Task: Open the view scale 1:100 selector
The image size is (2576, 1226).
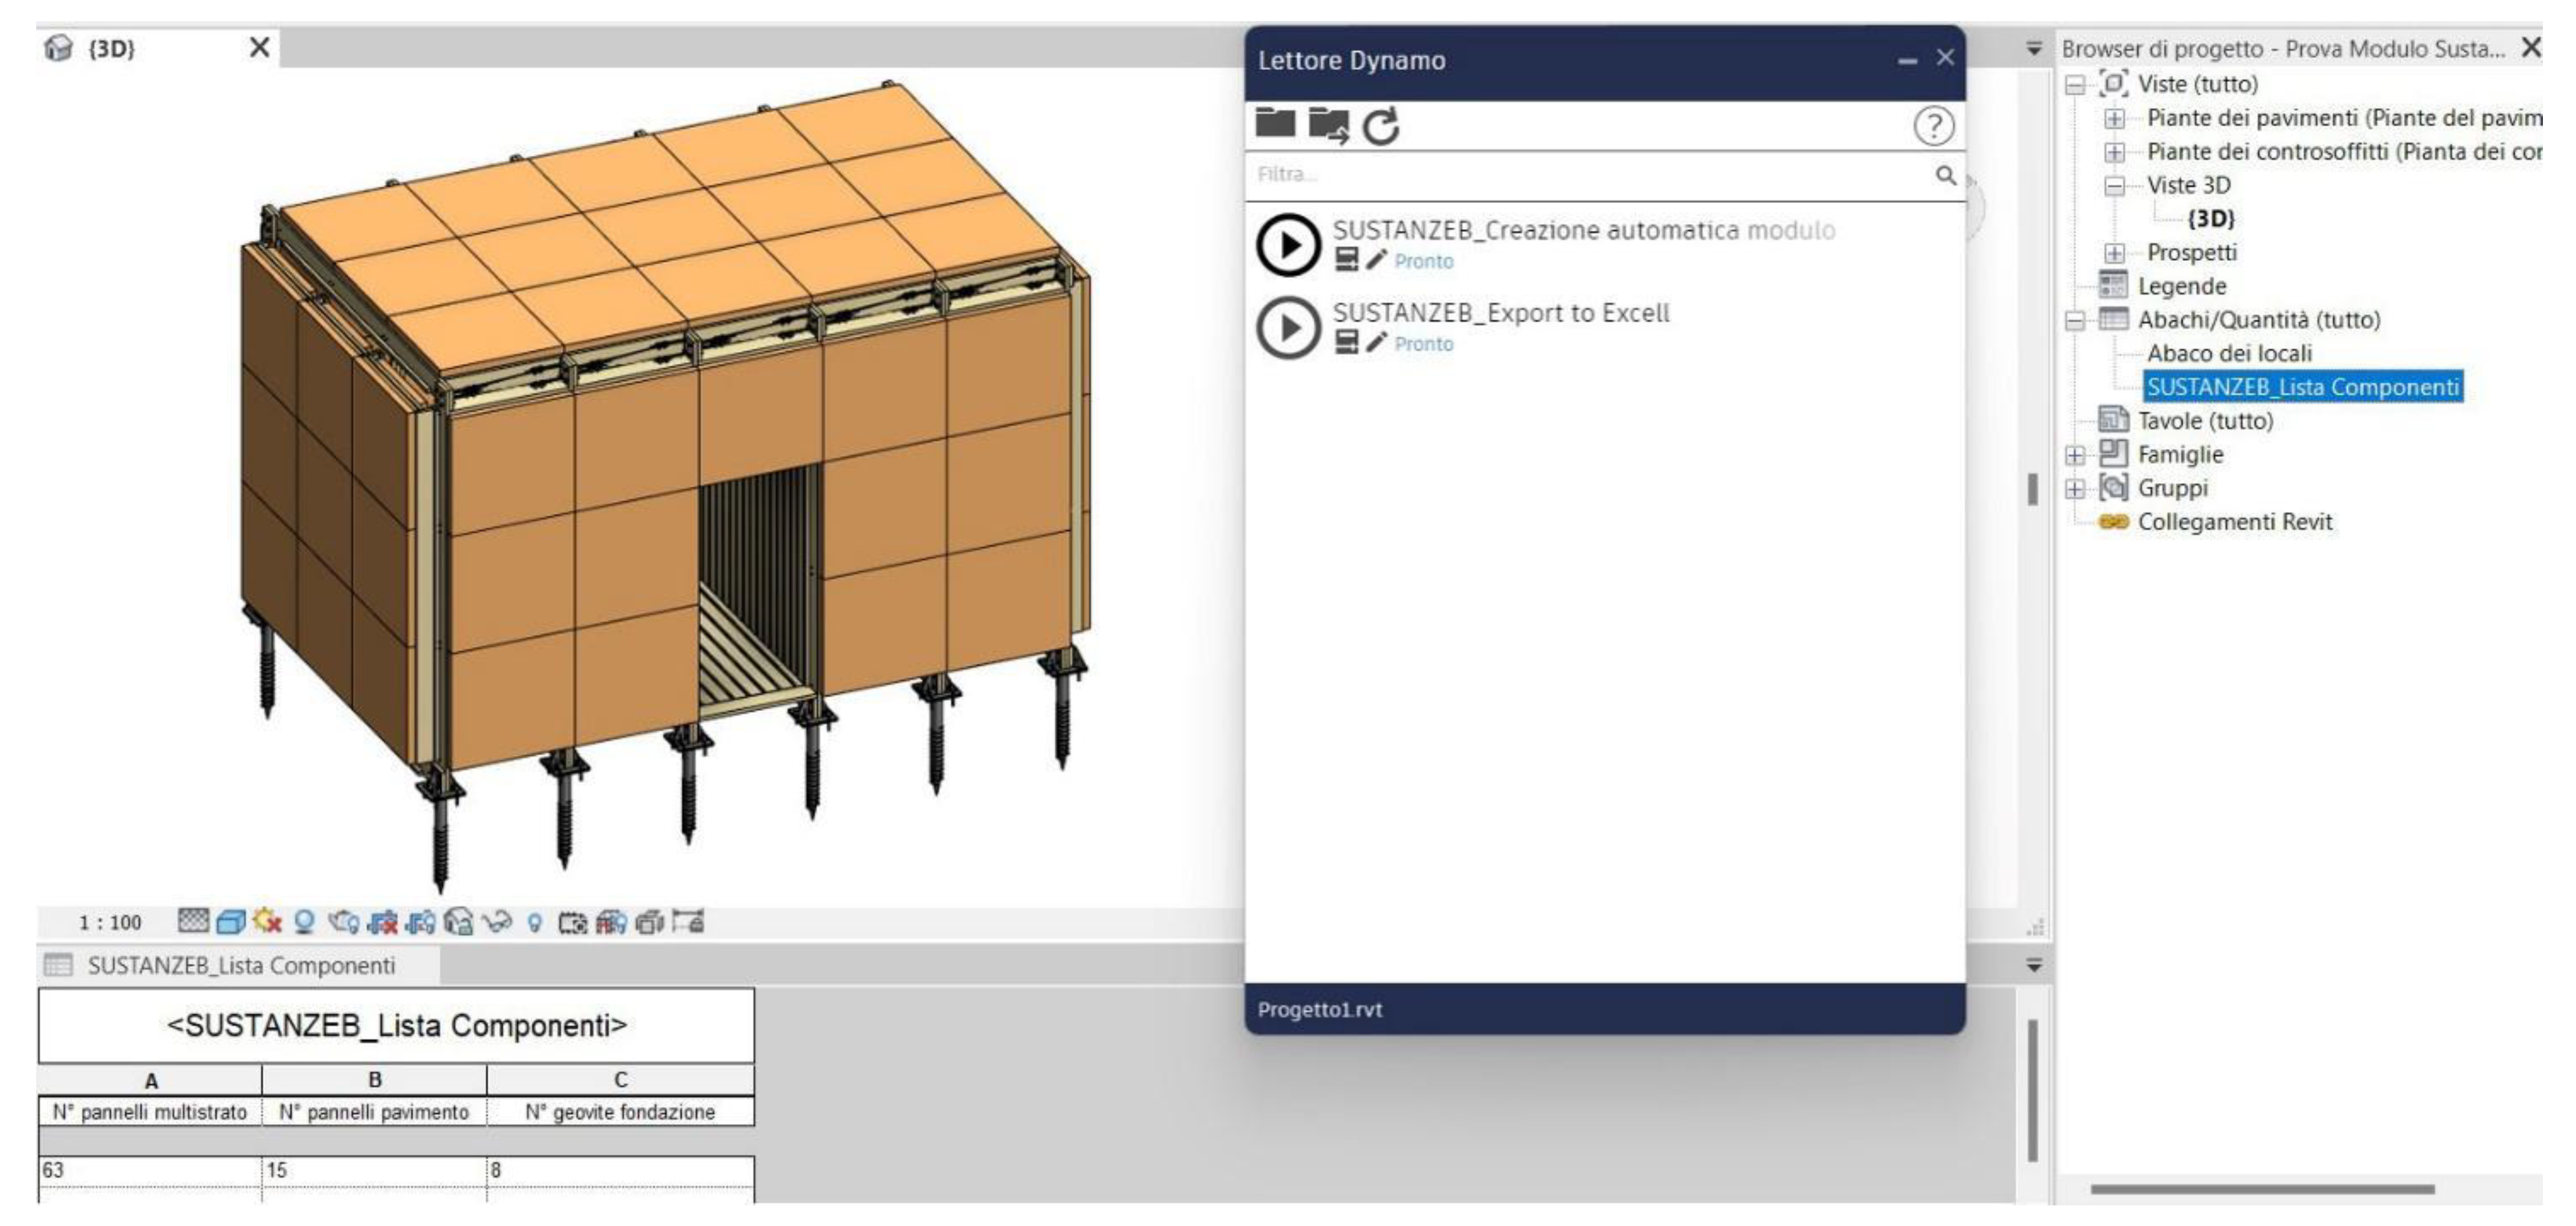Action: (x=110, y=922)
